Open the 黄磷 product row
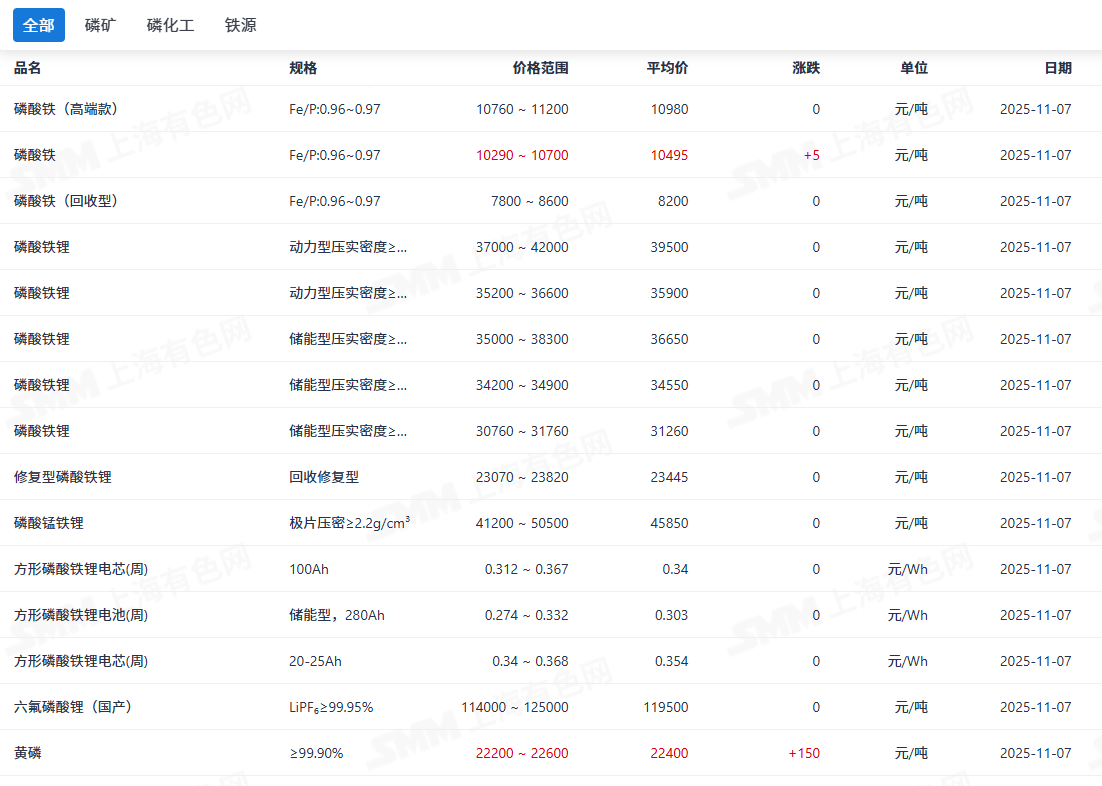 click(28, 753)
